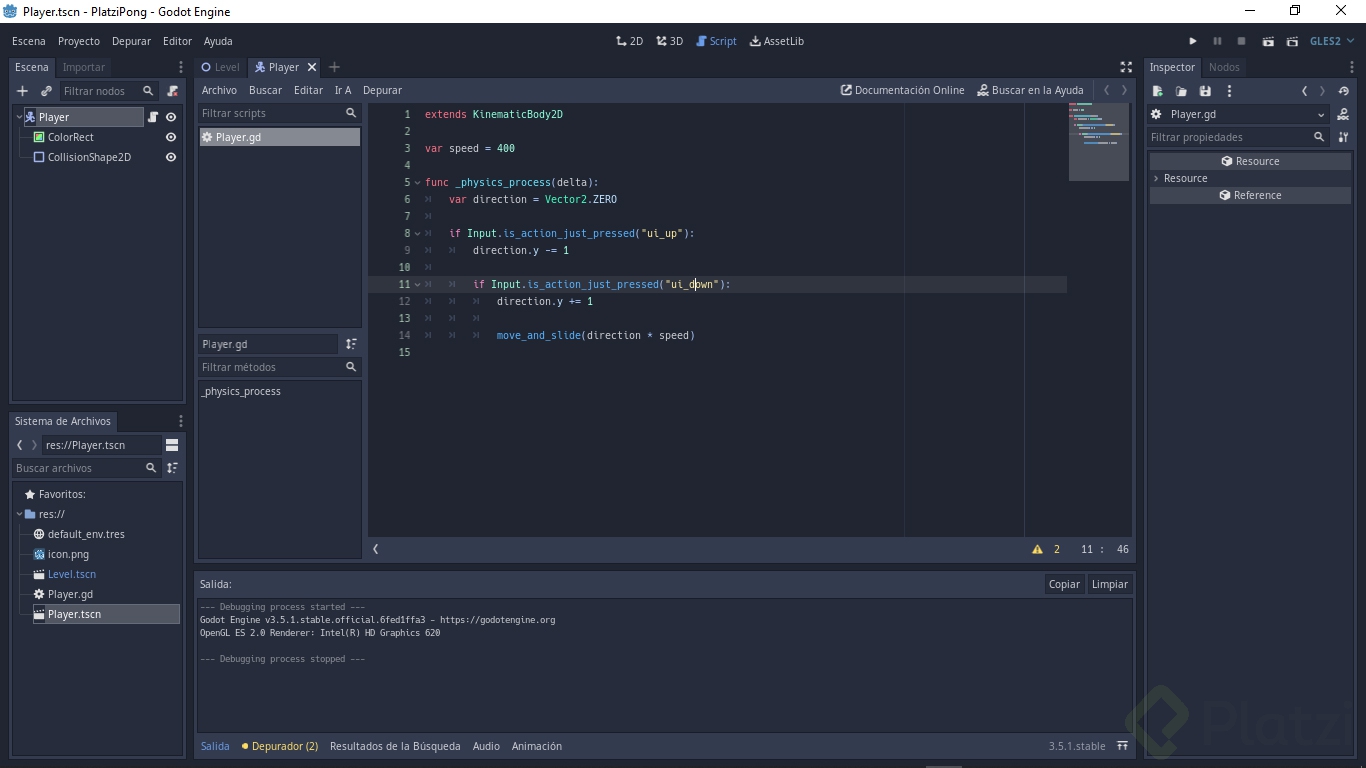Collapse the res:// folder tree
Viewport: 1366px width, 768px height.
(20, 514)
